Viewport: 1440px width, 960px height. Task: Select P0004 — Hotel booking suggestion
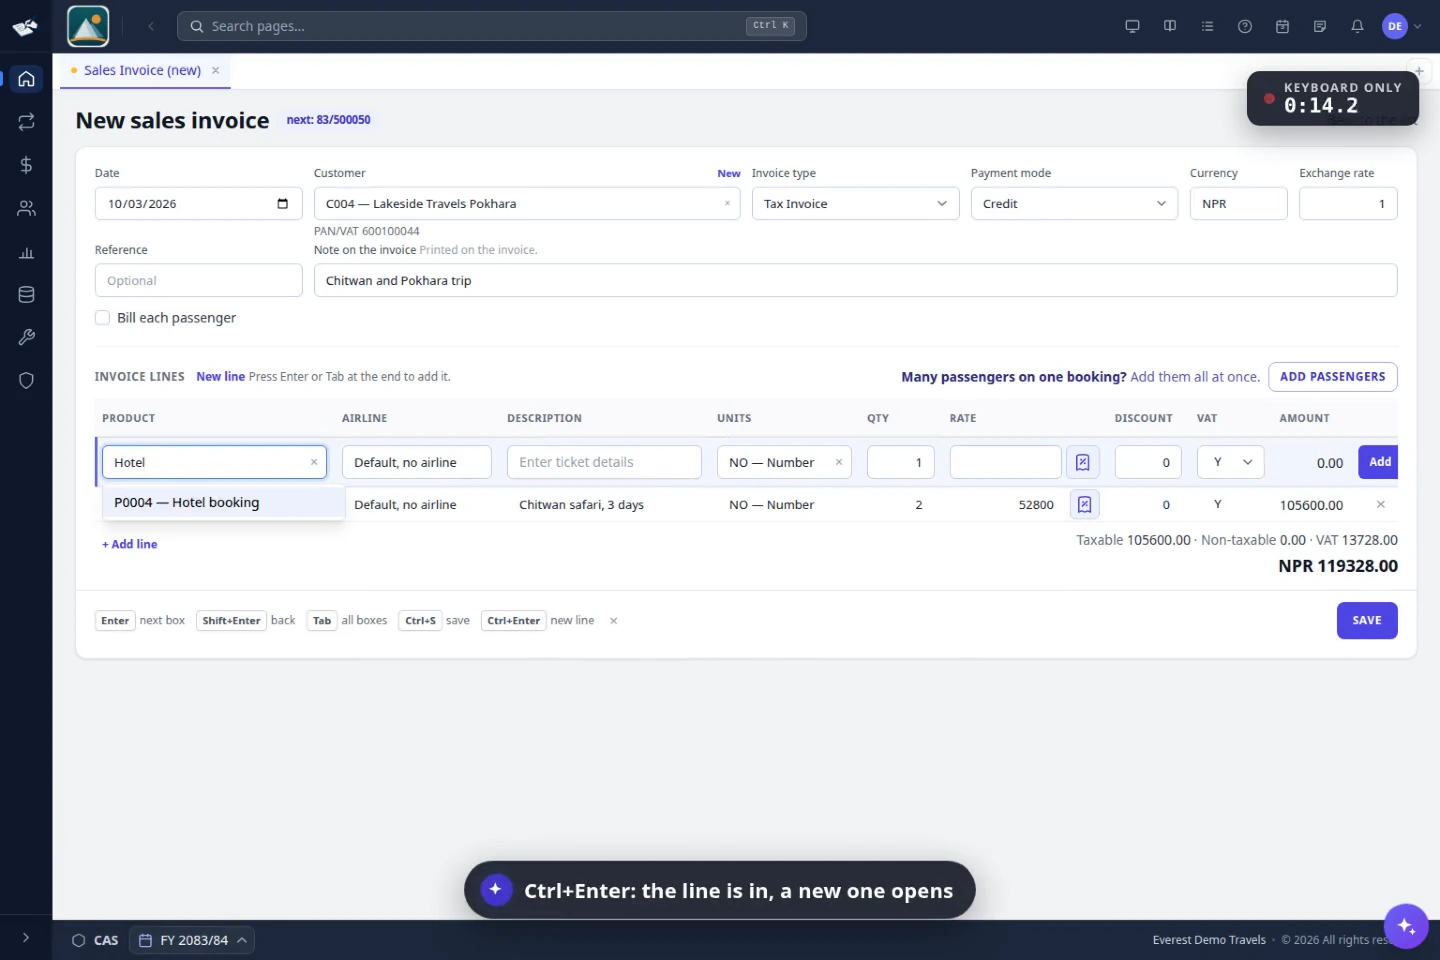point(223,502)
